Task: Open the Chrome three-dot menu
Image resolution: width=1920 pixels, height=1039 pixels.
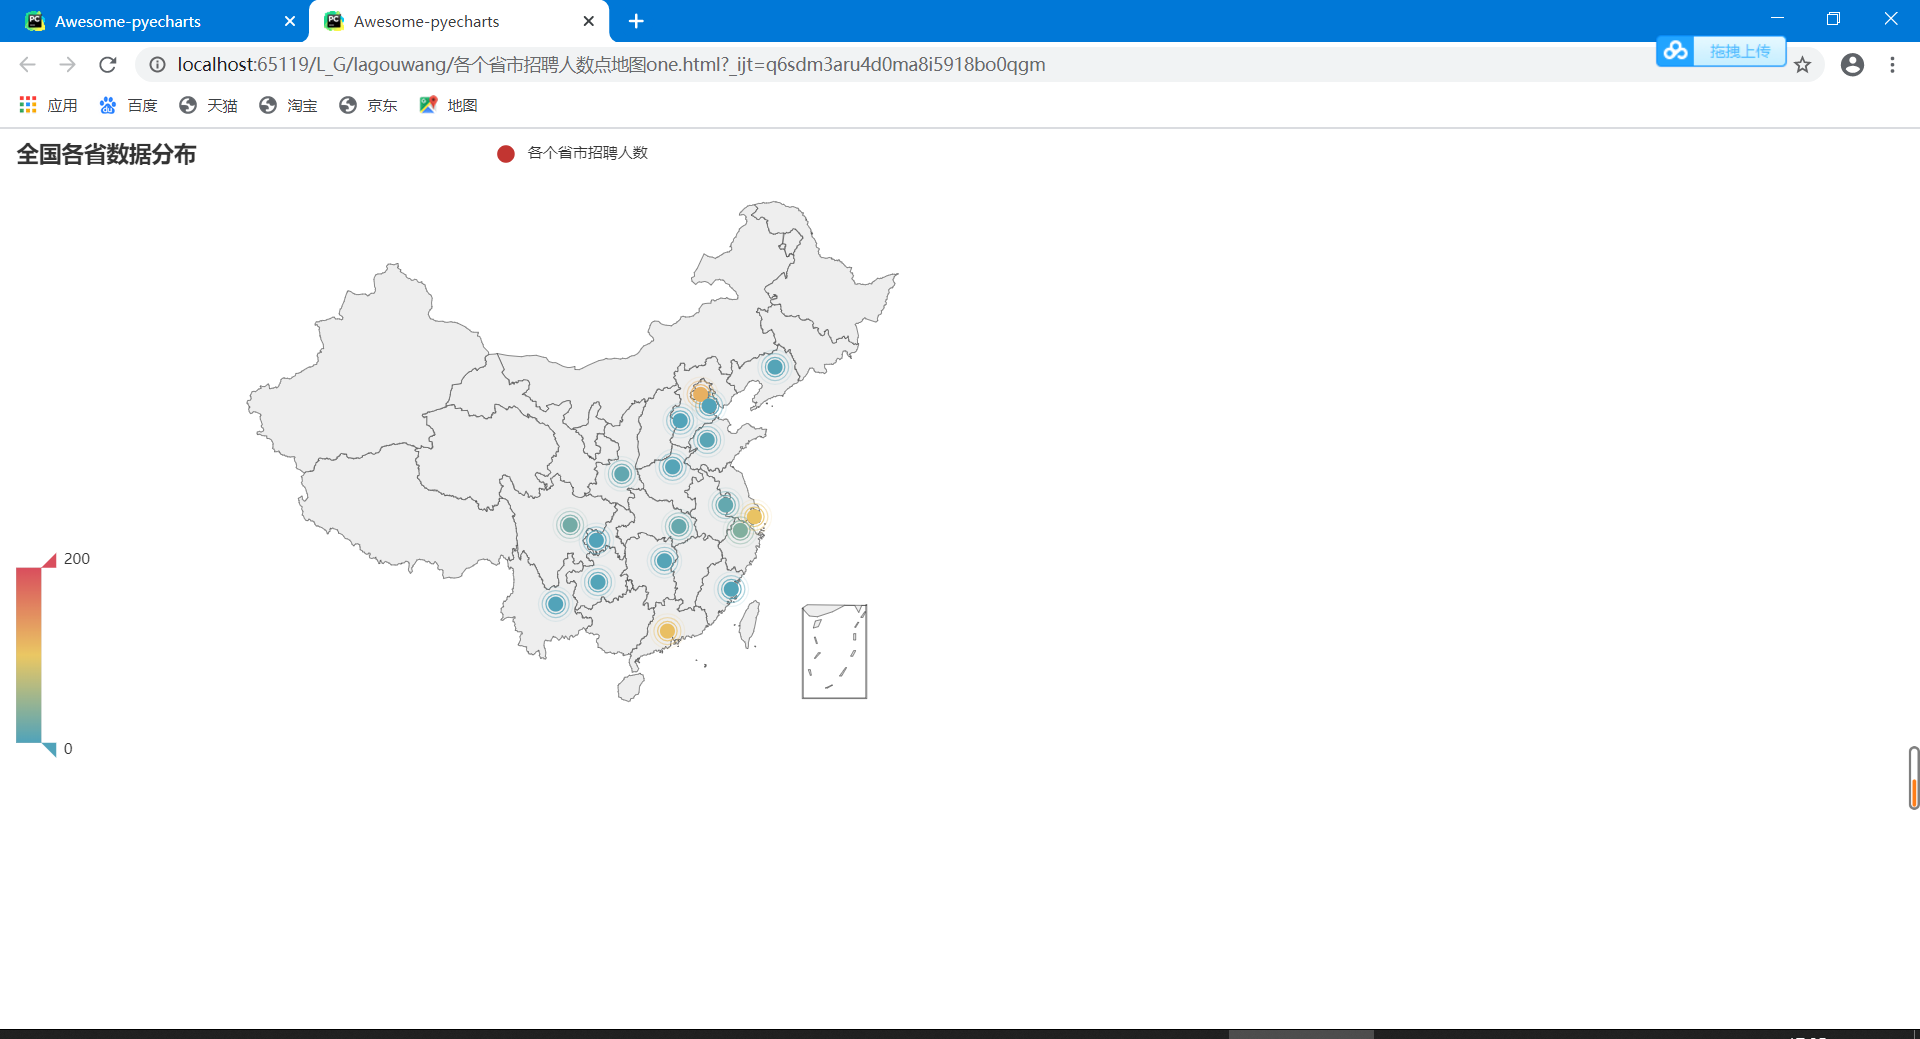Action: tap(1892, 65)
